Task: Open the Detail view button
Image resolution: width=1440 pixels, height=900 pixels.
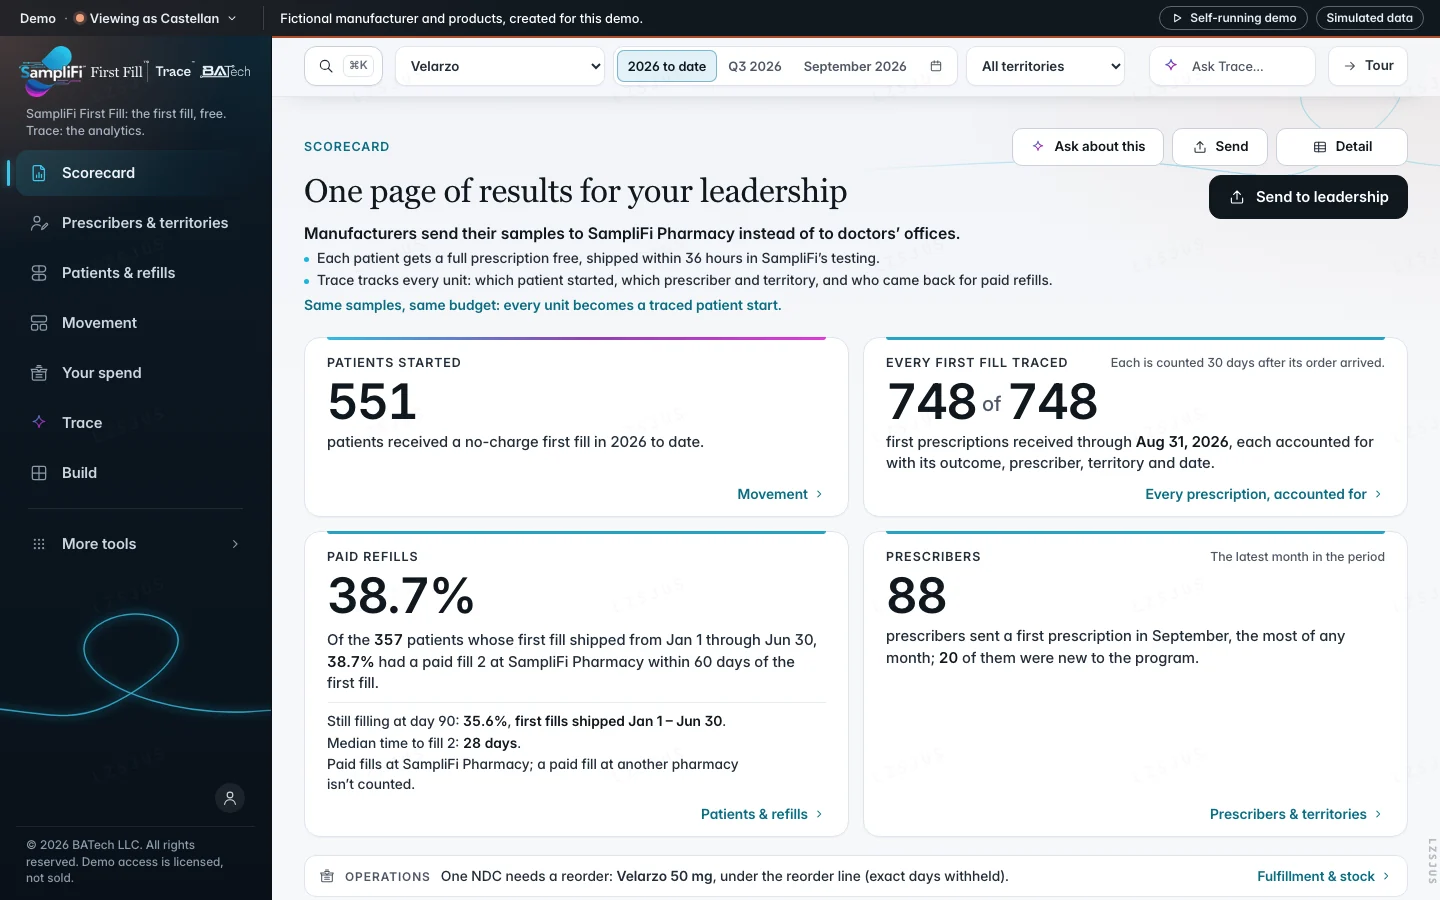Action: click(x=1342, y=147)
